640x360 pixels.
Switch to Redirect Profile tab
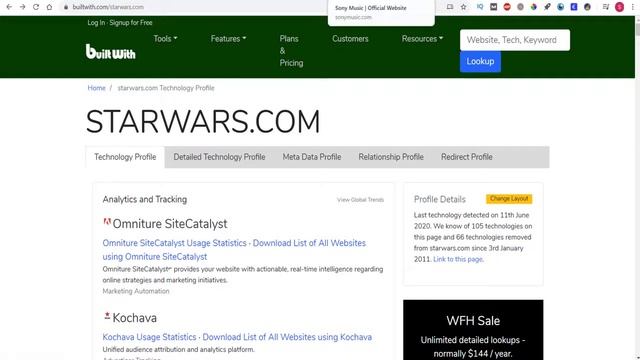[x=467, y=157]
